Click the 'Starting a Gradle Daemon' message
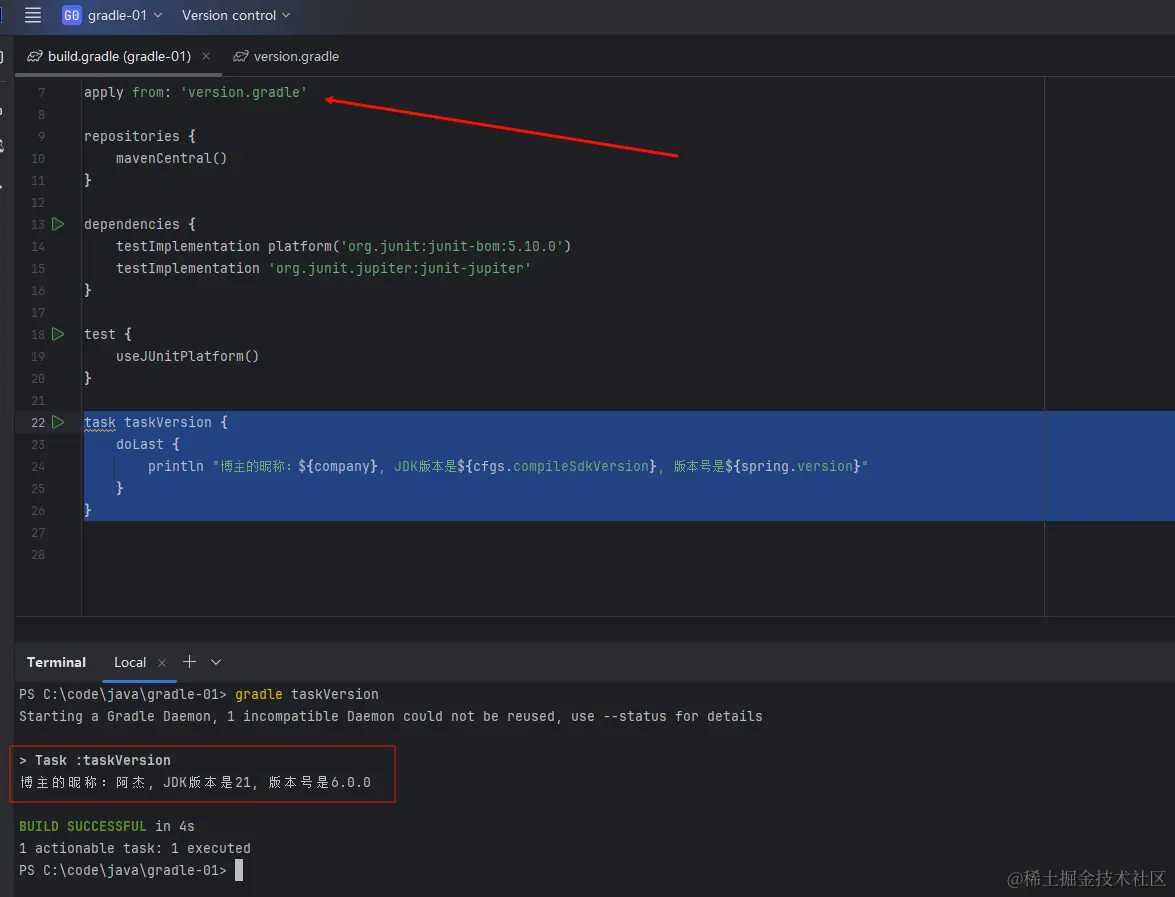 coord(390,716)
